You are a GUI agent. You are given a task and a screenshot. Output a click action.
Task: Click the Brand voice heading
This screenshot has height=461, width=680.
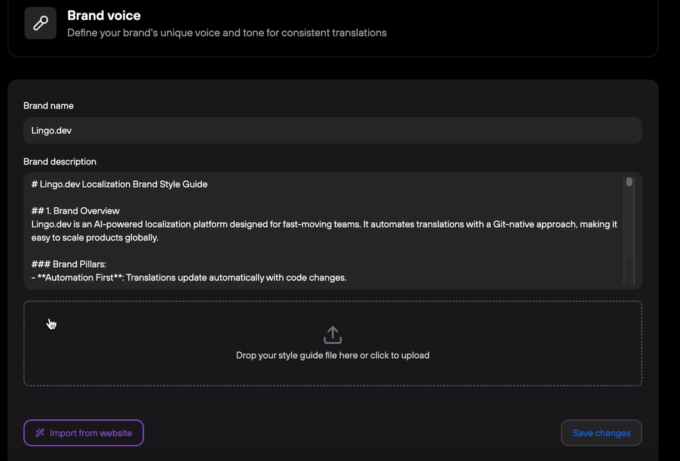[104, 16]
